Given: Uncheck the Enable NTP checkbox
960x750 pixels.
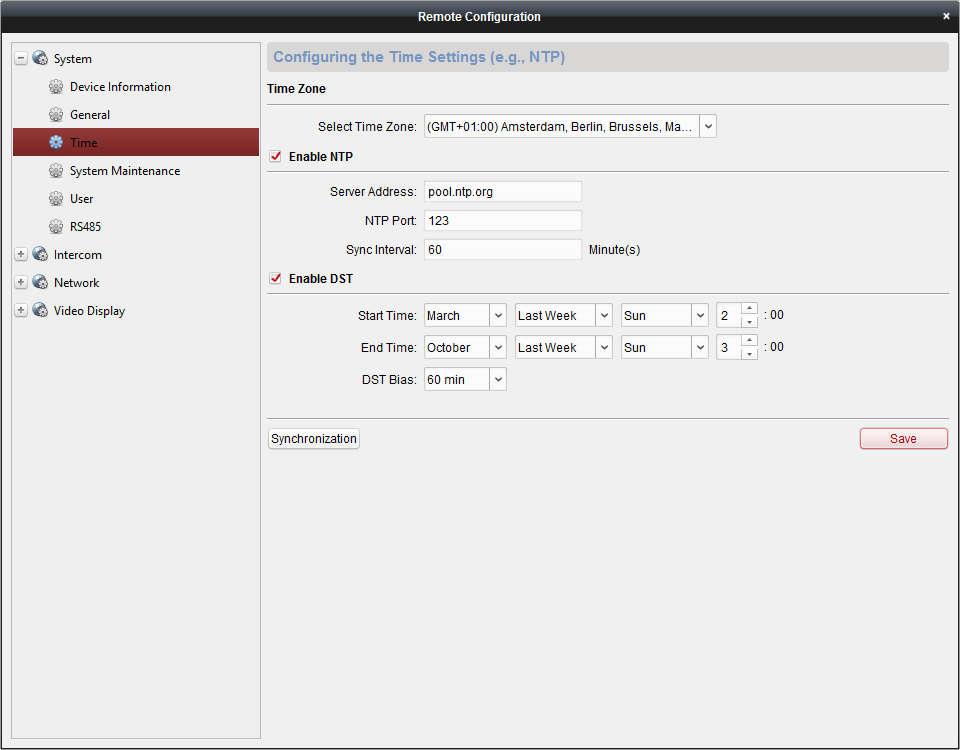Looking at the screenshot, I should 276,156.
